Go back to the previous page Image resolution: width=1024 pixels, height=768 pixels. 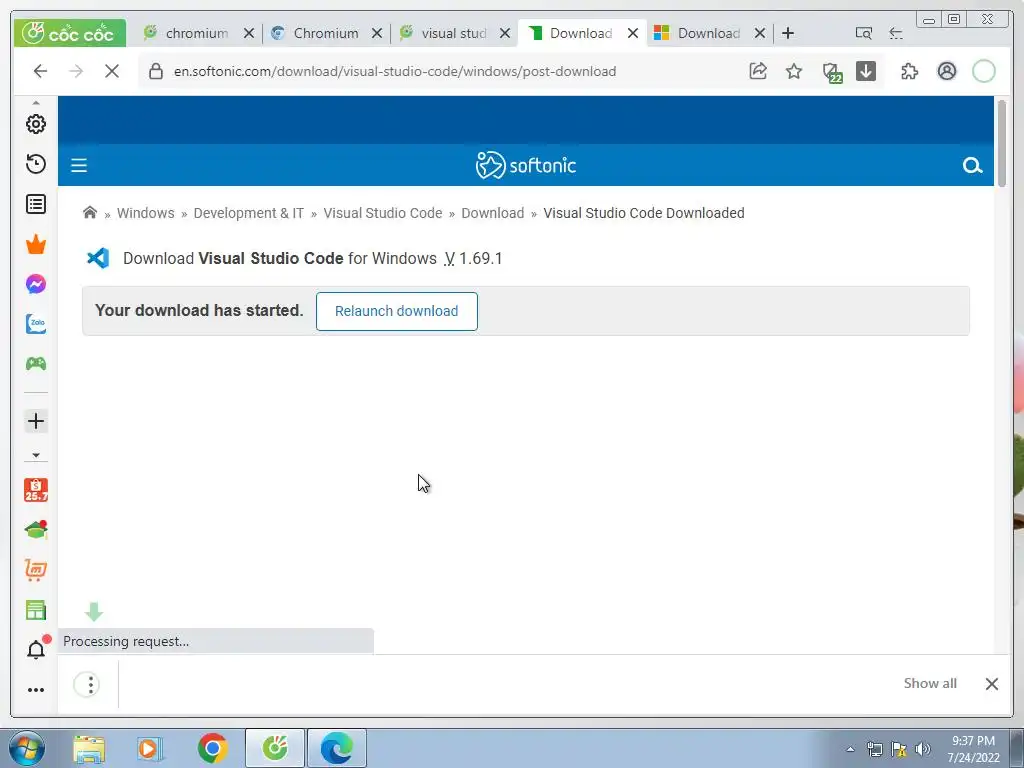[40, 71]
